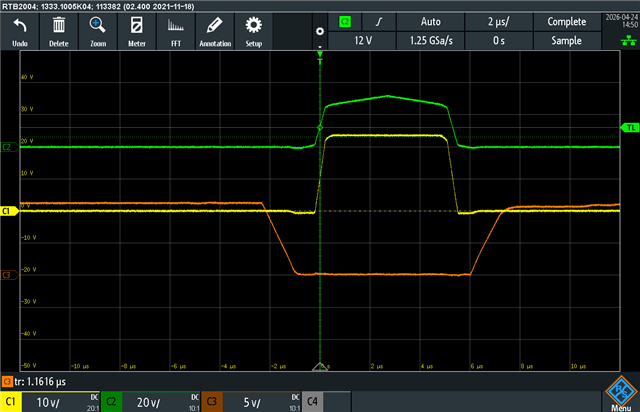Change the Sample acquisition mode

(567, 40)
